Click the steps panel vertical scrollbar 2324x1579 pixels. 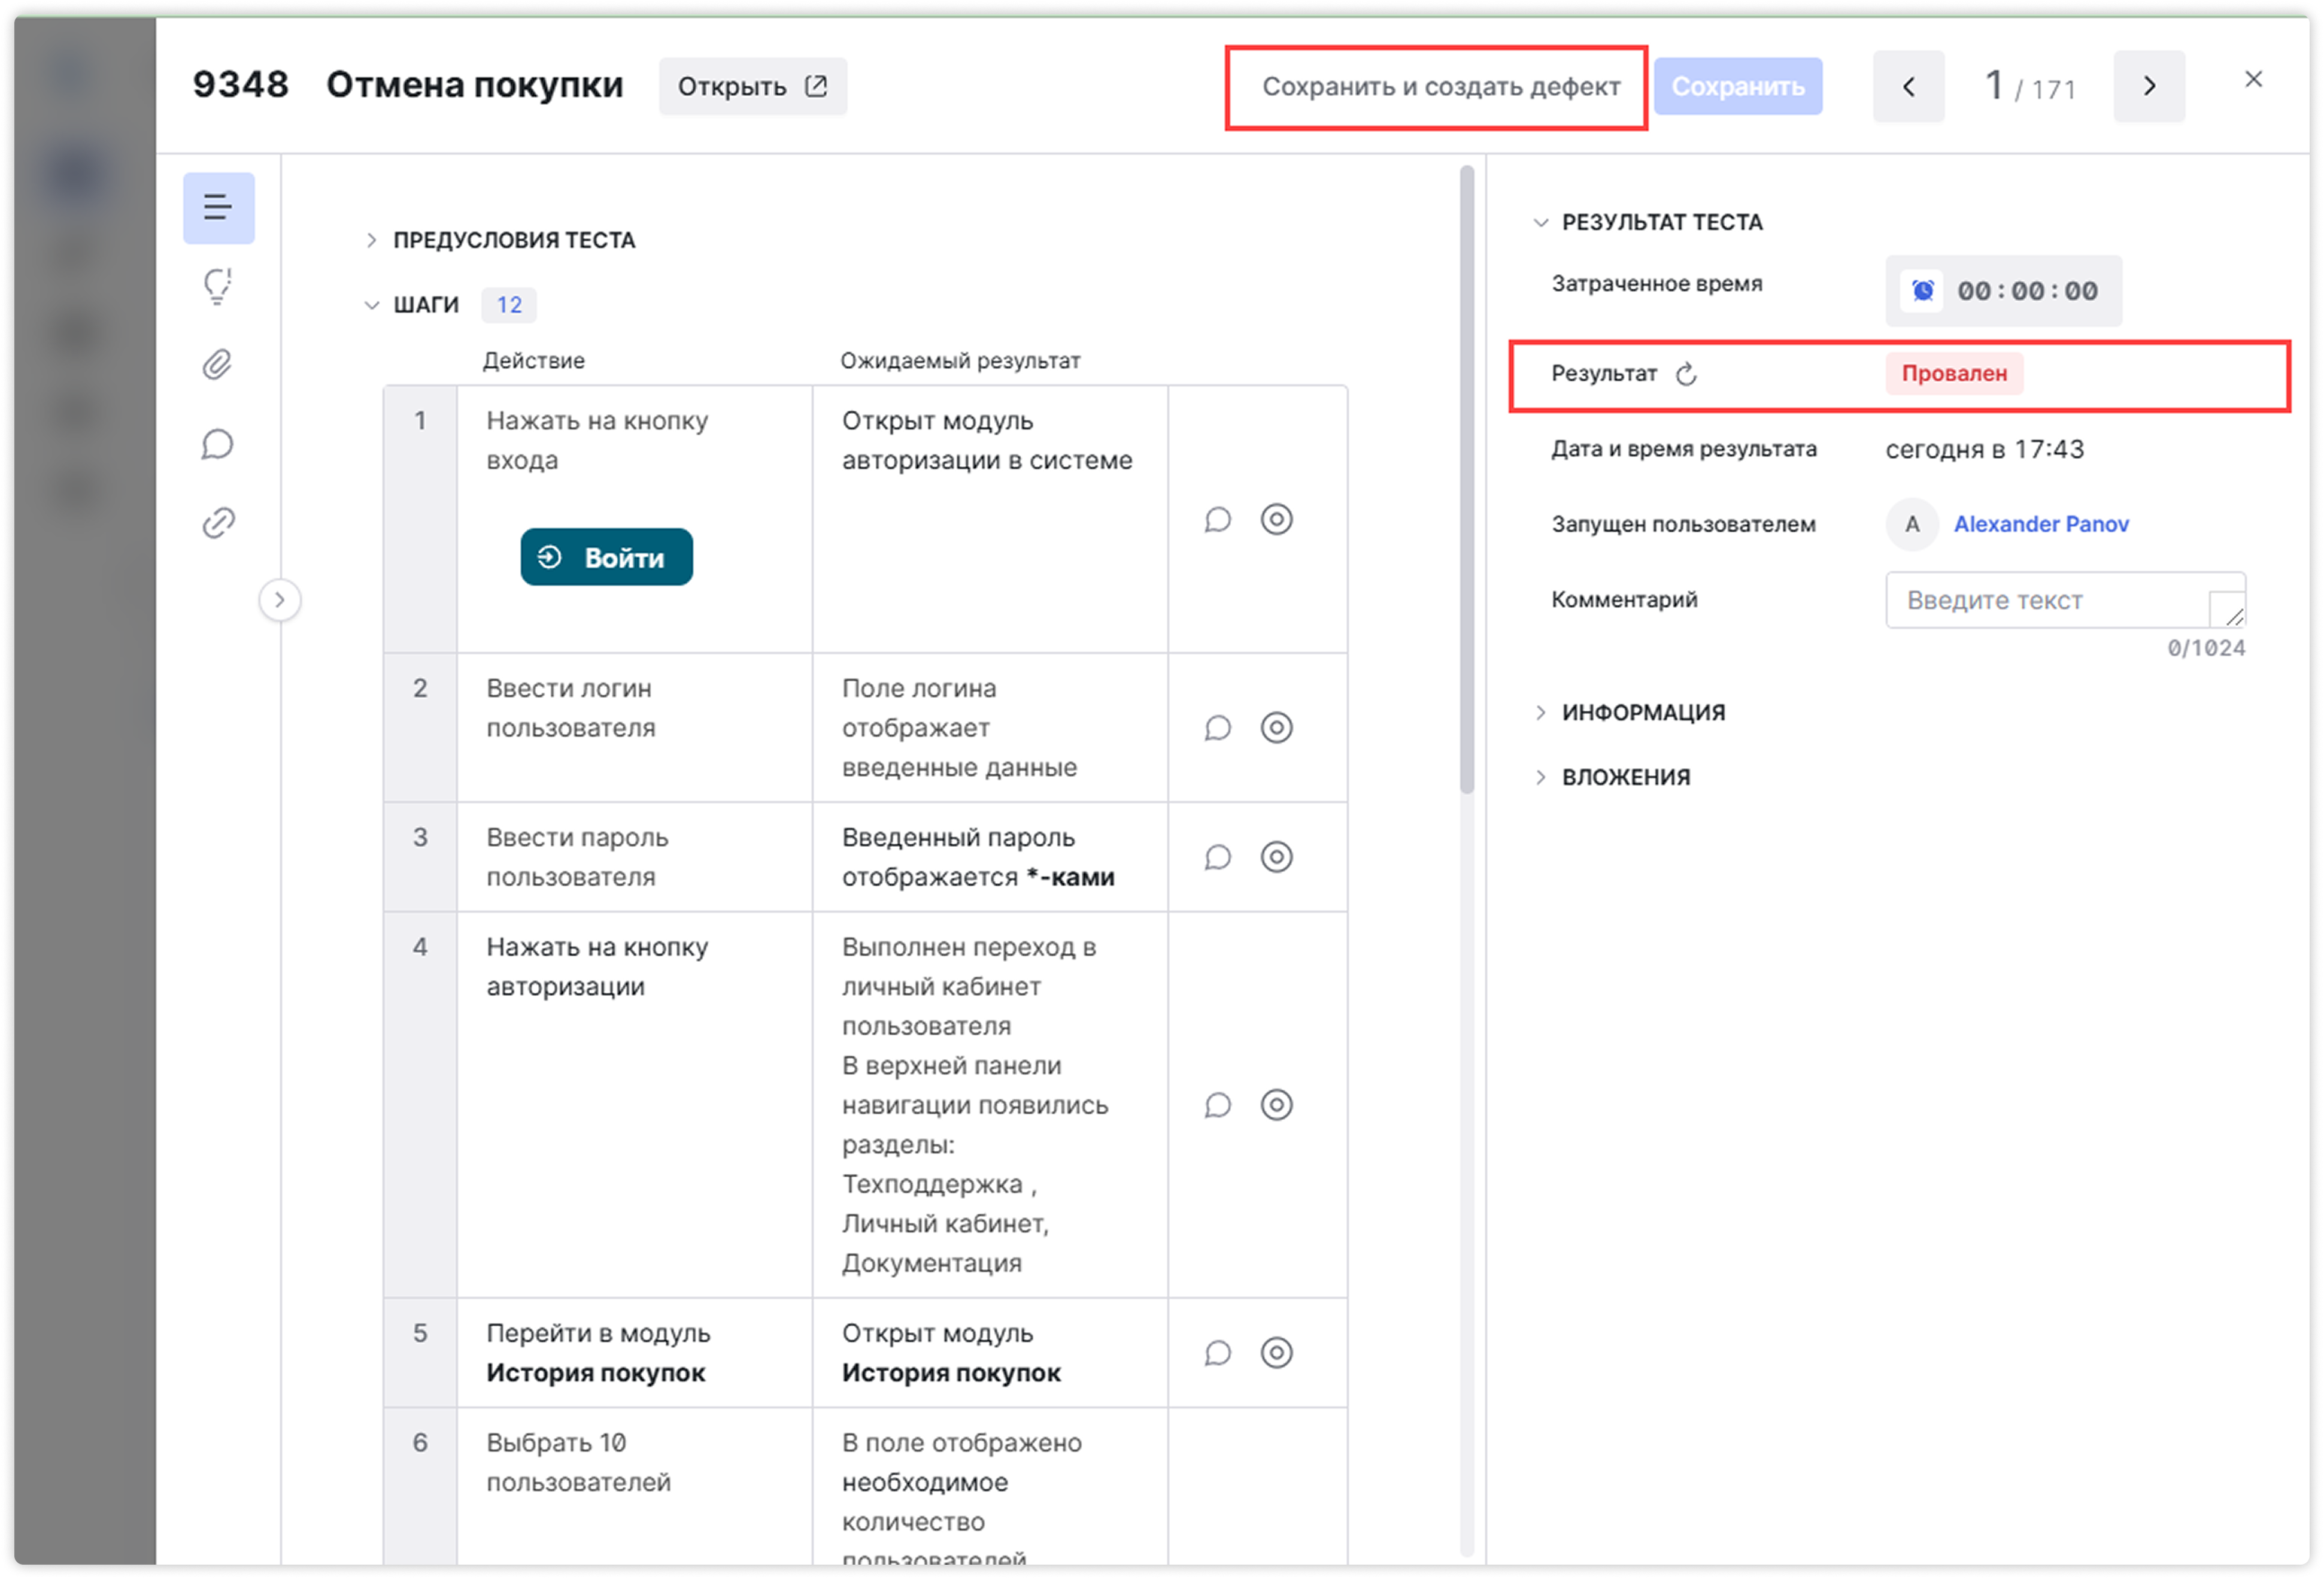(x=1467, y=480)
